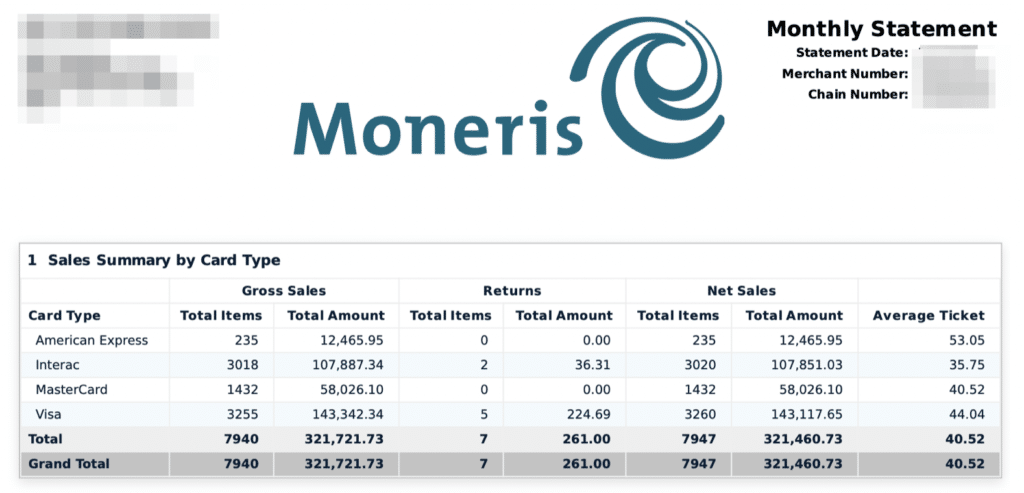Viewport: 1024px width, 493px height.
Task: Click Total row net items "7947"
Action: click(699, 439)
